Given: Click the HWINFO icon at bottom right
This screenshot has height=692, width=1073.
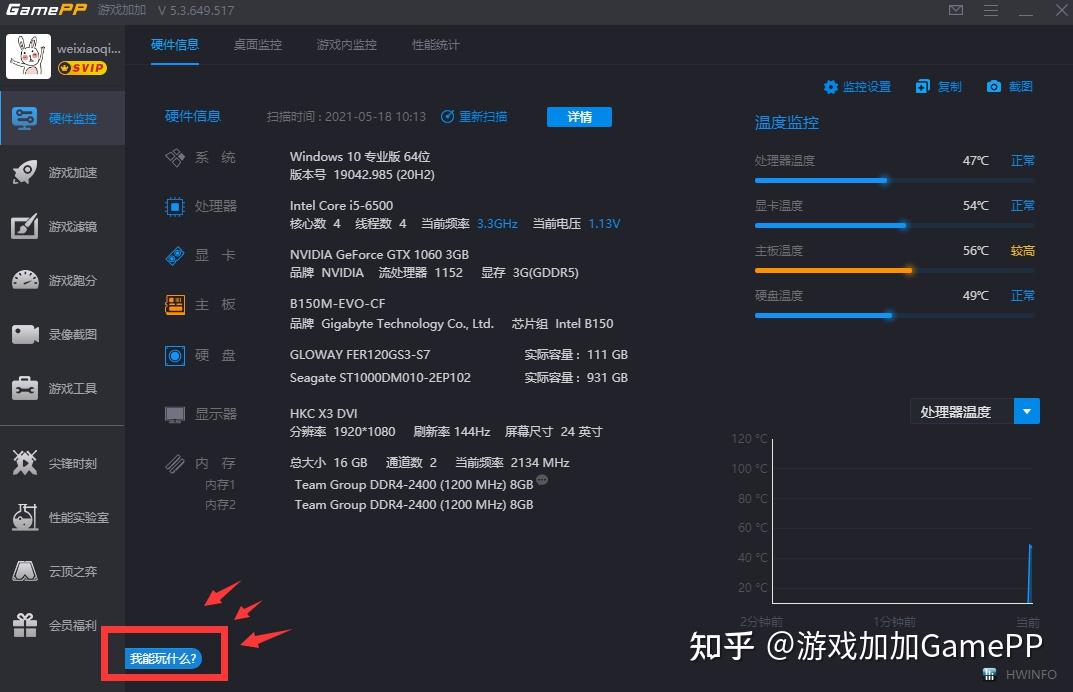Looking at the screenshot, I should click(x=990, y=674).
